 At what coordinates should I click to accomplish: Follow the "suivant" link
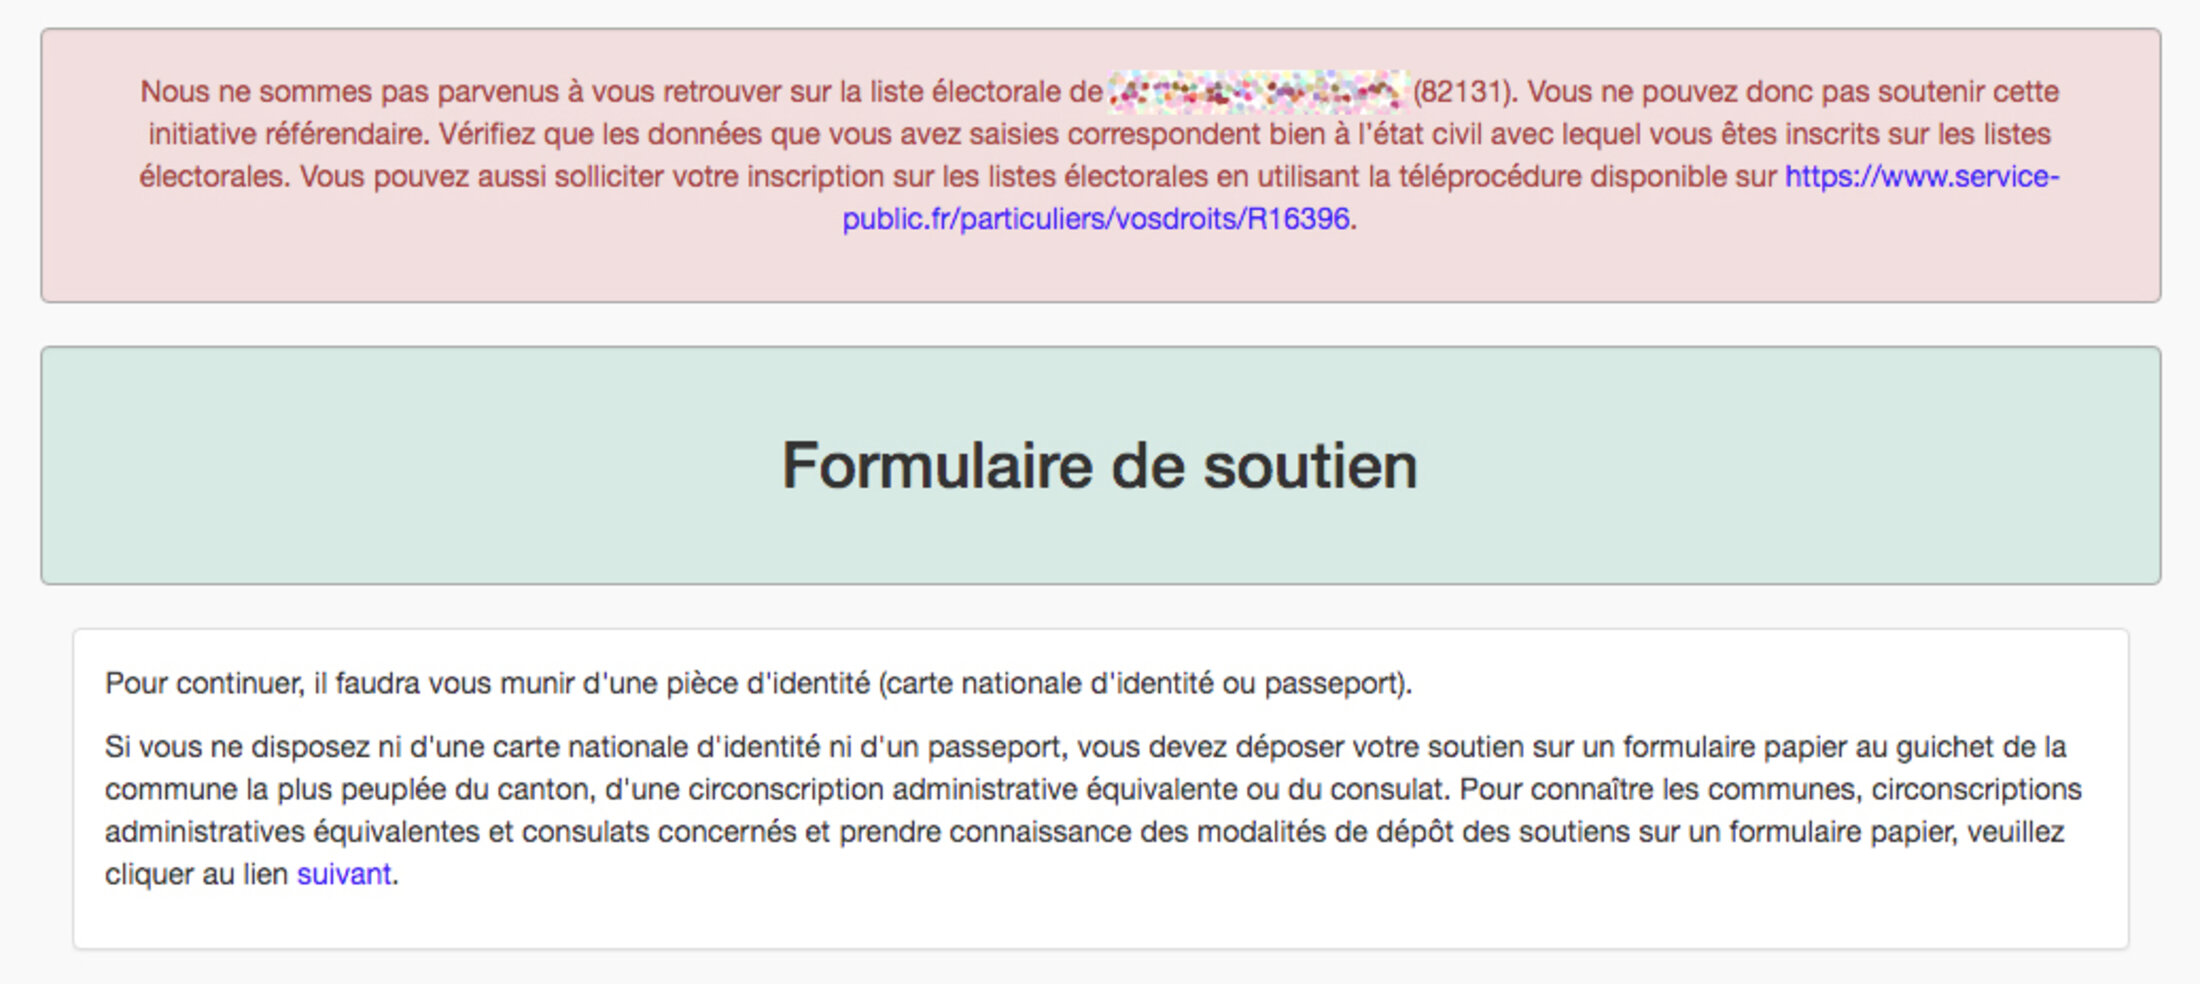point(343,874)
